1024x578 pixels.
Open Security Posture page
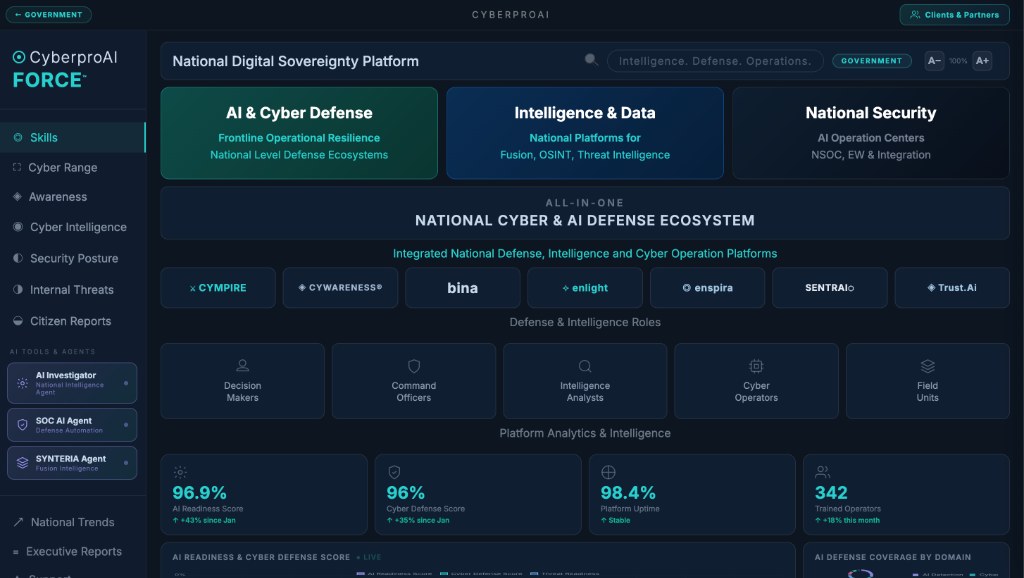[x=72, y=258]
